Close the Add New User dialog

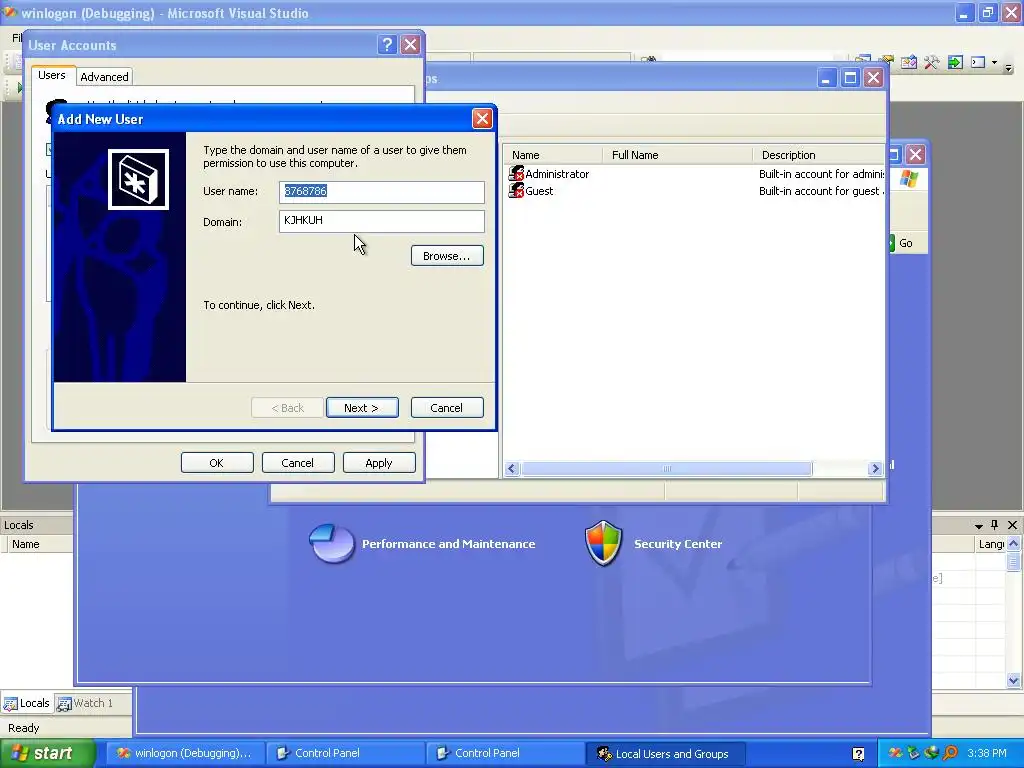pyautogui.click(x=482, y=118)
